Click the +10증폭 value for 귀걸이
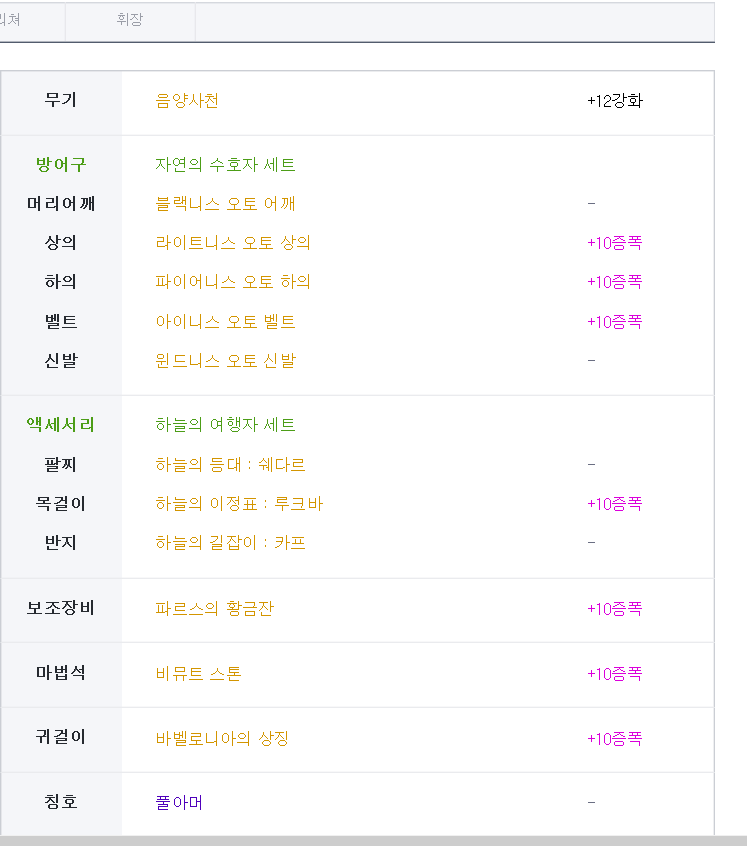Image resolution: width=747 pixels, height=846 pixels. [615, 738]
